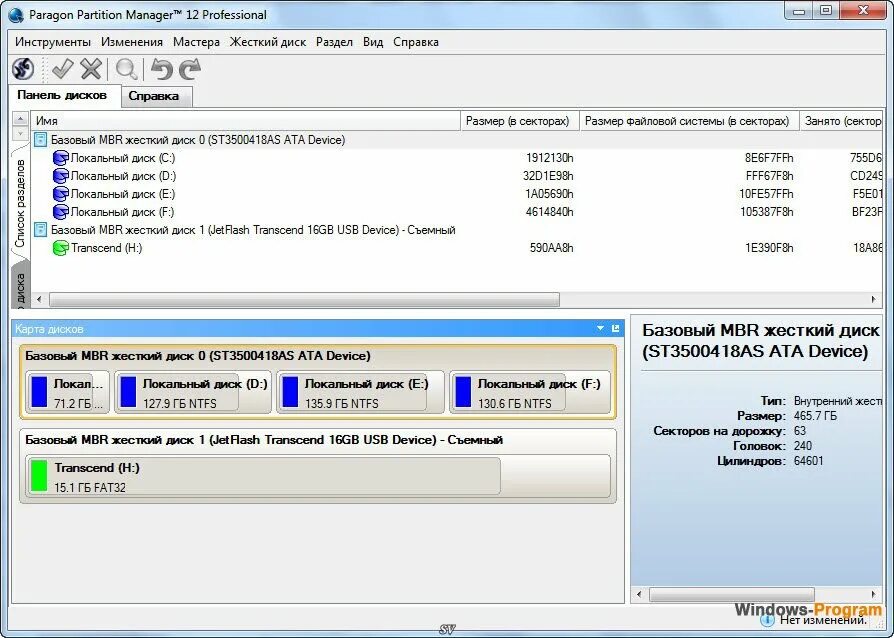This screenshot has width=894, height=638.
Task: Click the Нет изменений status text
Action: [823, 620]
